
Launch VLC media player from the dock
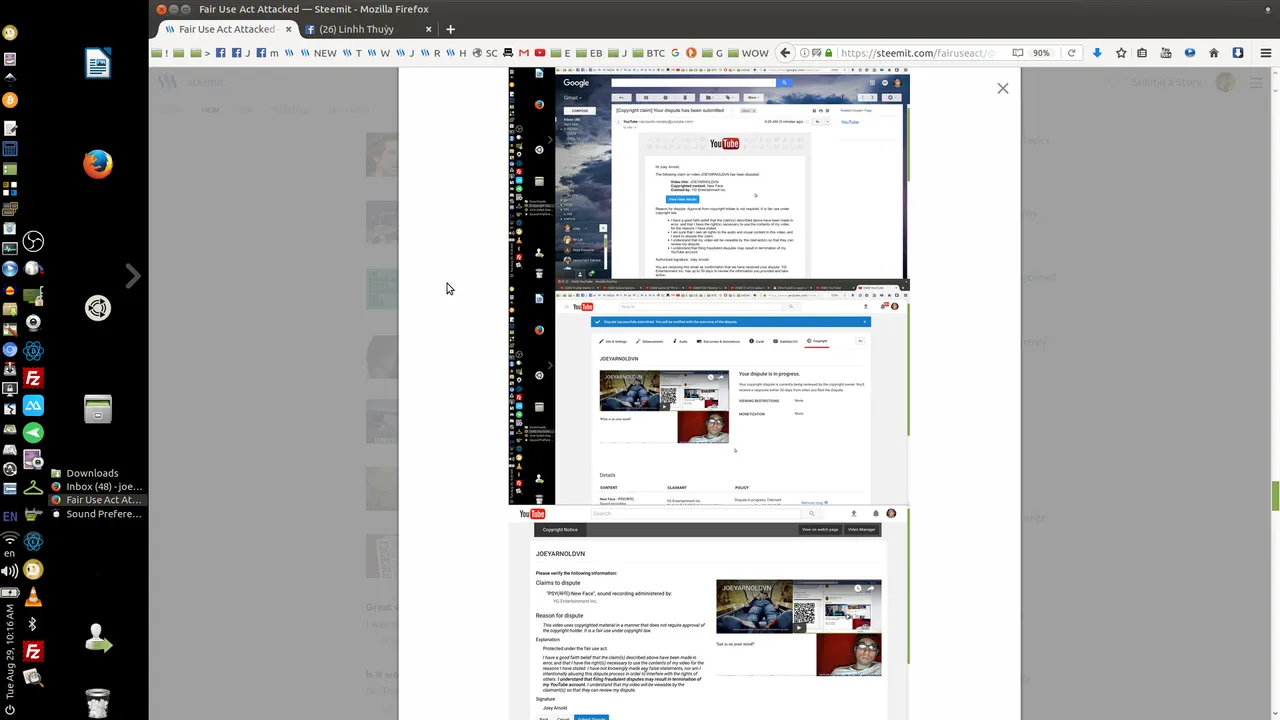[33, 597]
